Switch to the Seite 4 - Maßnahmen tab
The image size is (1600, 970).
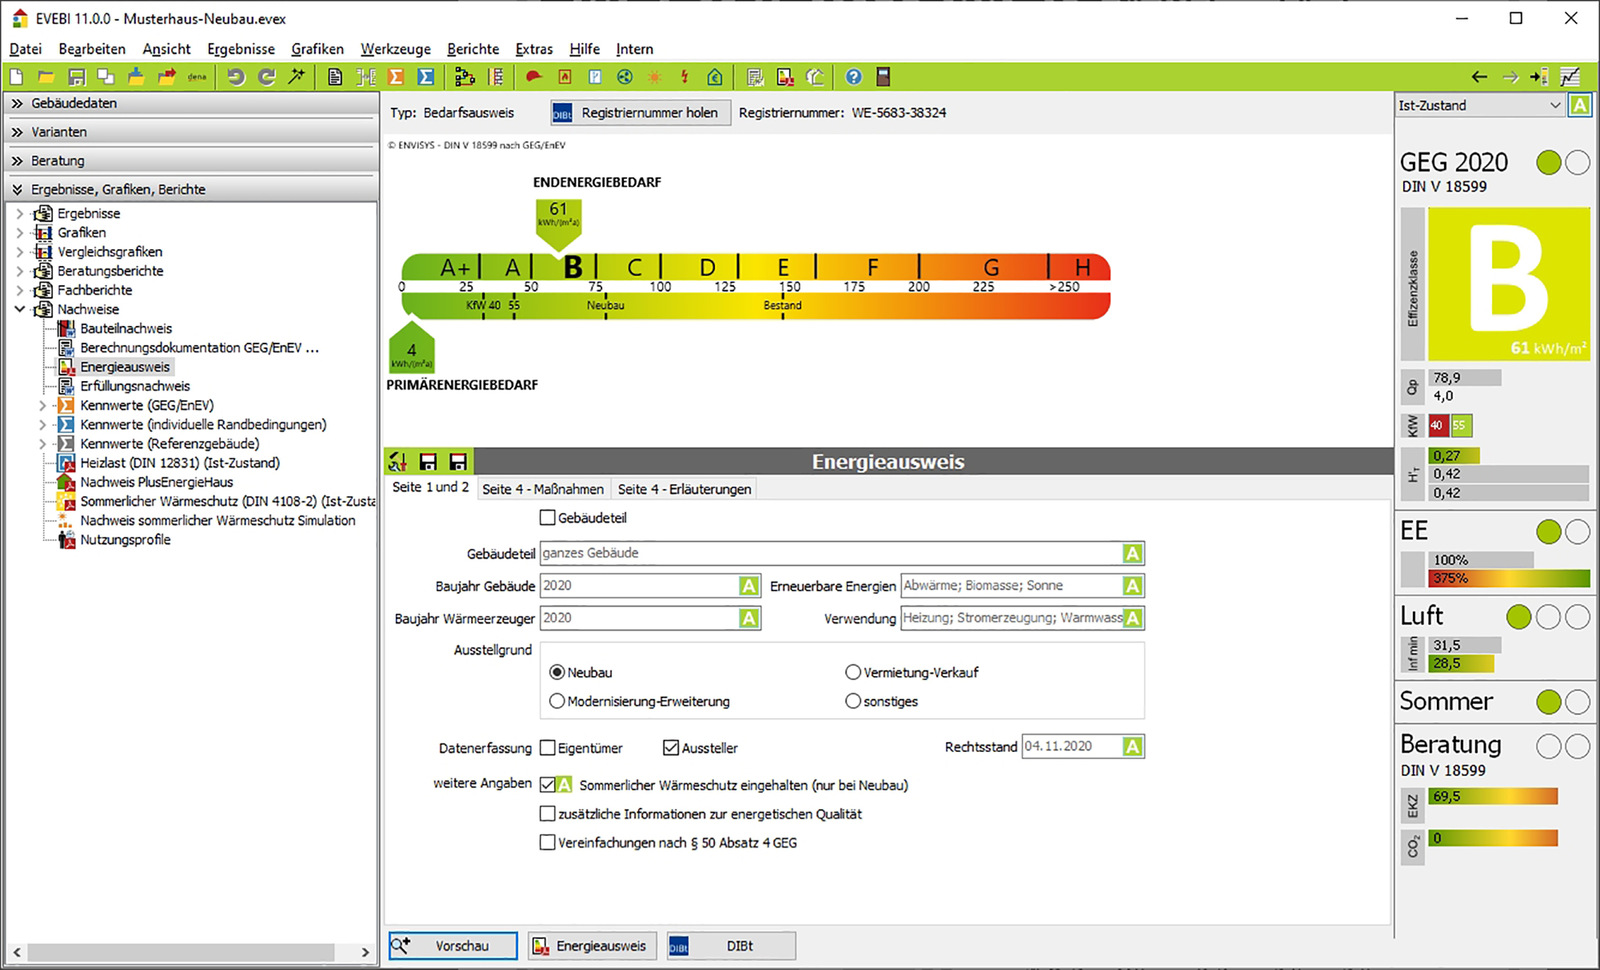point(542,489)
